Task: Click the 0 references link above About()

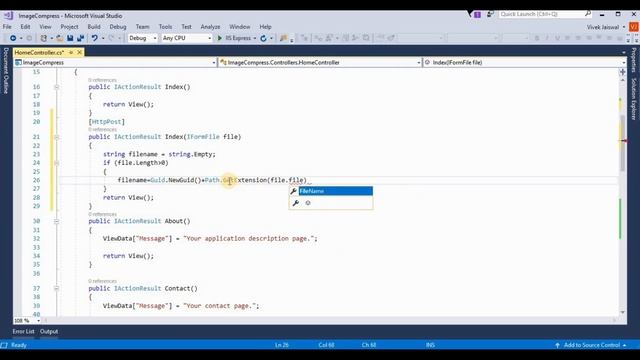Action: pyautogui.click(x=102, y=214)
